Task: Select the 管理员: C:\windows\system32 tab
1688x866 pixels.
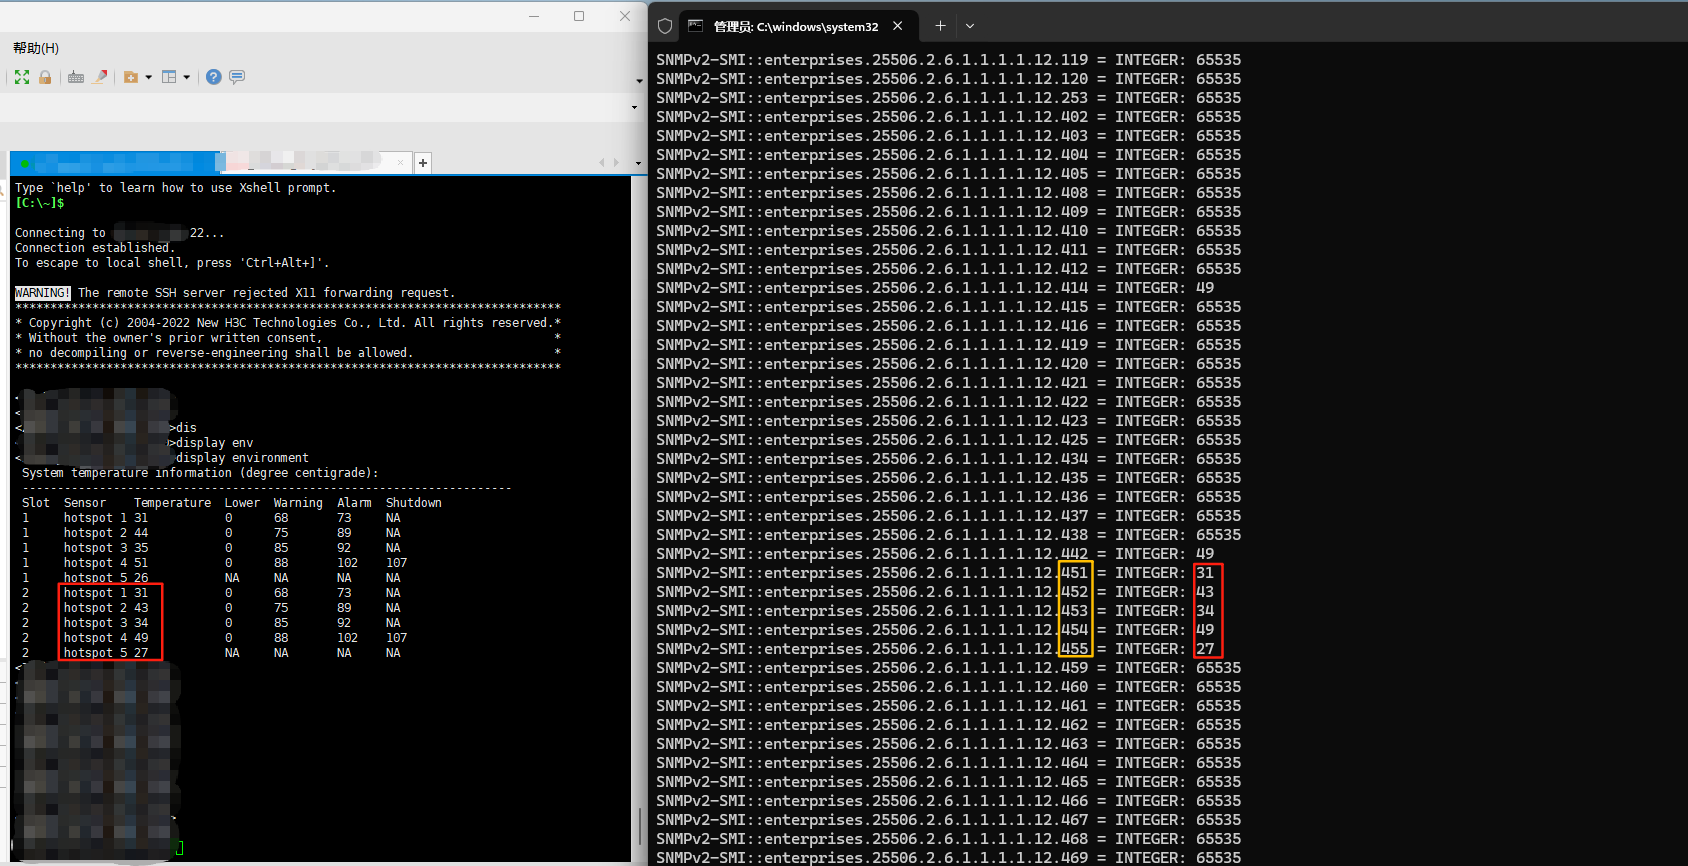Action: point(795,27)
